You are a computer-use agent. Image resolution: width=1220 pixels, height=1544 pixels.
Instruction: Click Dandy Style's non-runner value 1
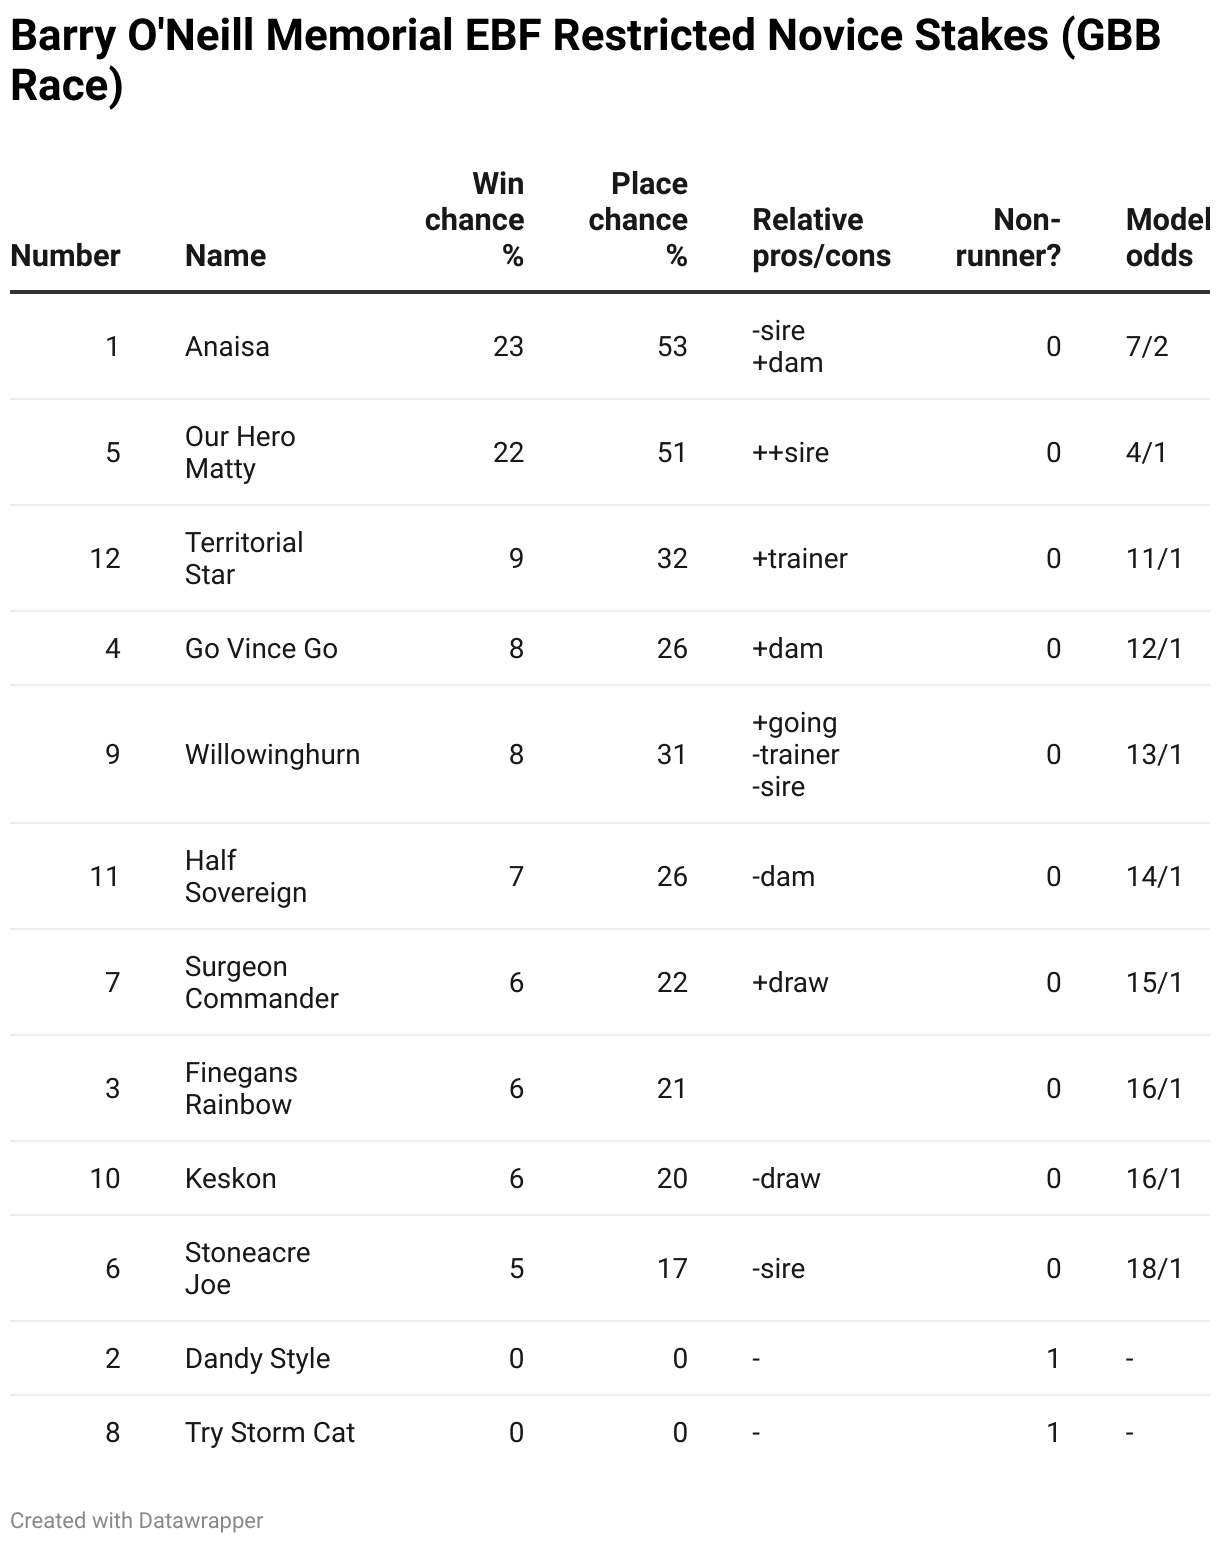coord(1053,1358)
